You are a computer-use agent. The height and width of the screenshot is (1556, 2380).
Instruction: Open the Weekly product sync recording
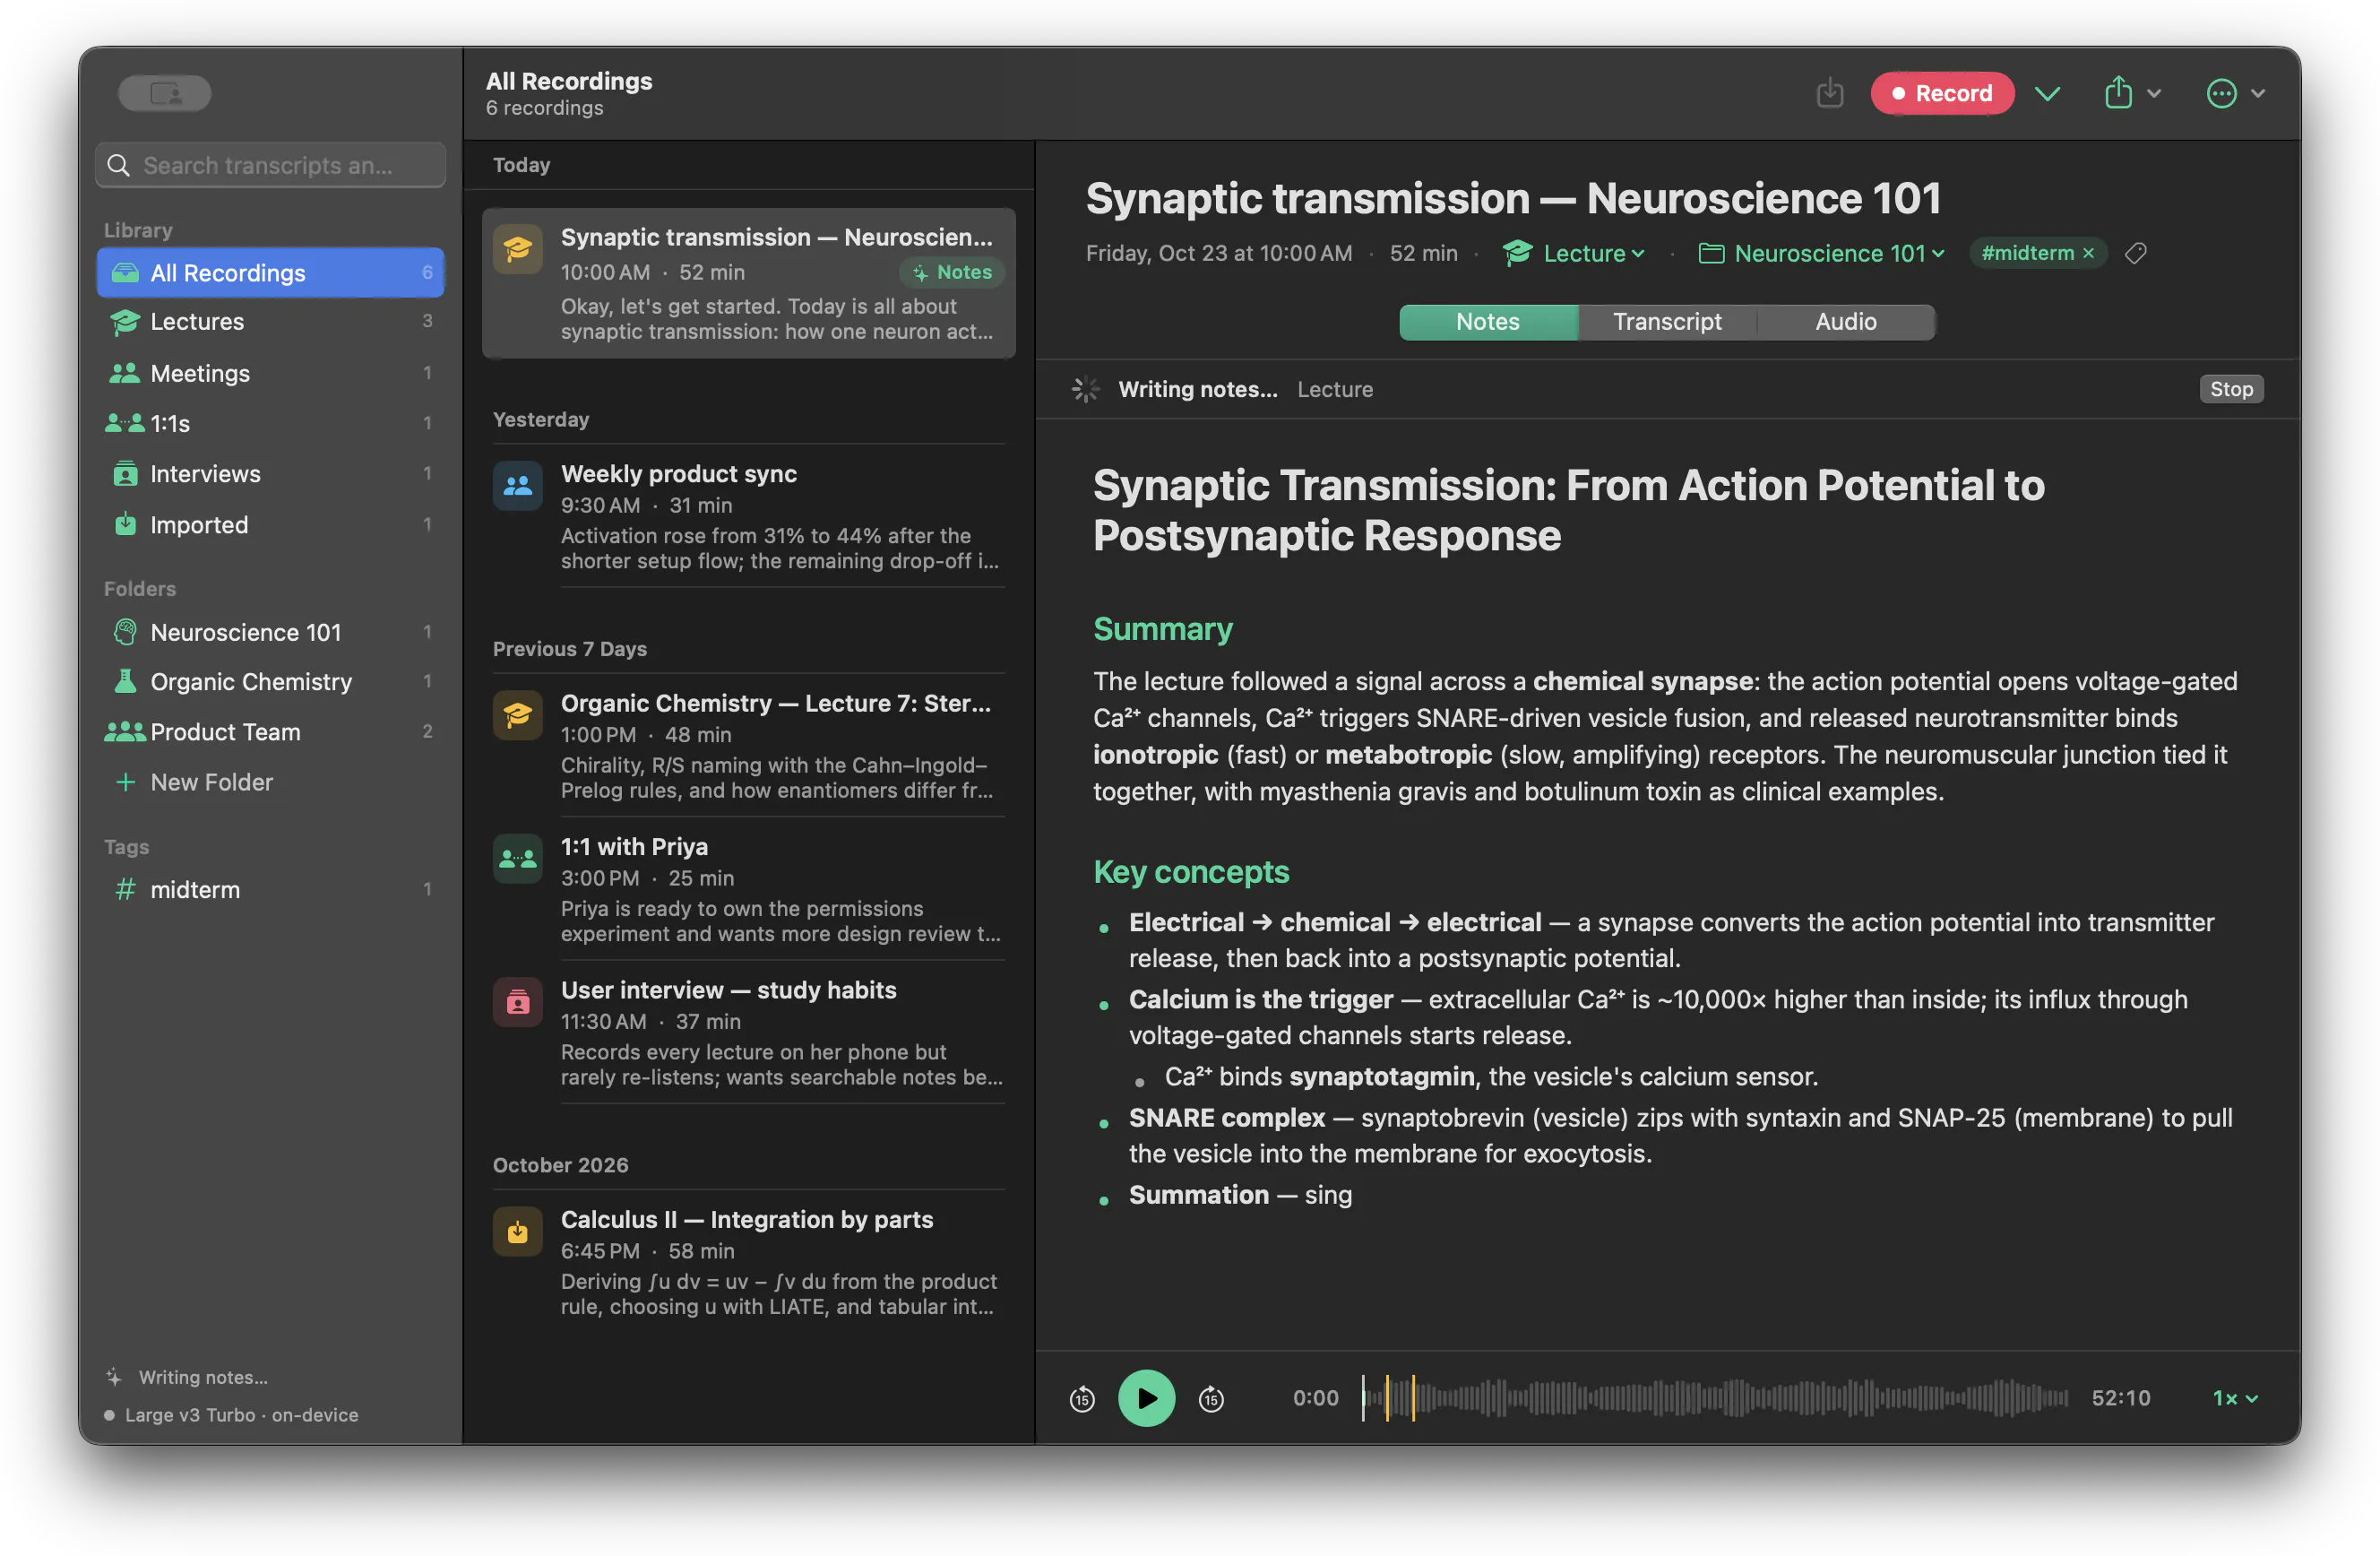[x=749, y=515]
